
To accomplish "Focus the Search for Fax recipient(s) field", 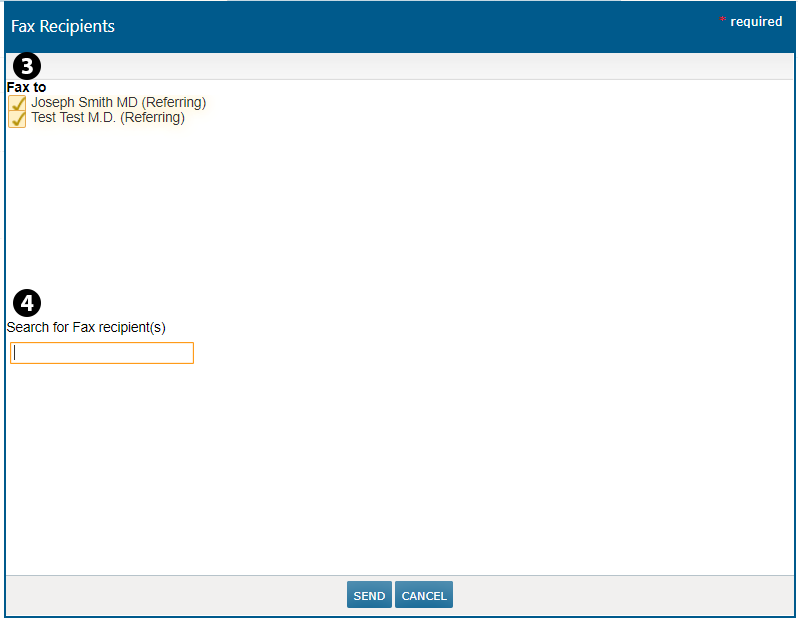I will [x=102, y=353].
